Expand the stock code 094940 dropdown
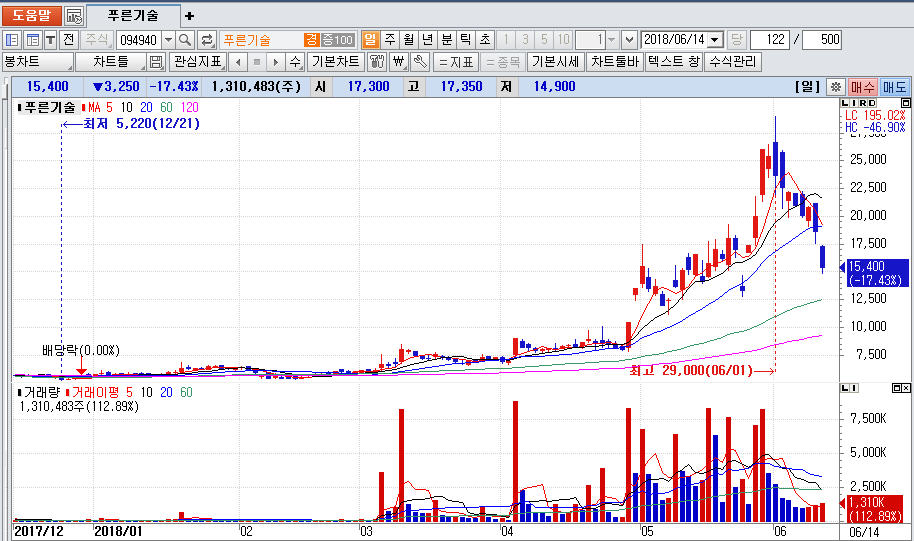 click(x=167, y=40)
